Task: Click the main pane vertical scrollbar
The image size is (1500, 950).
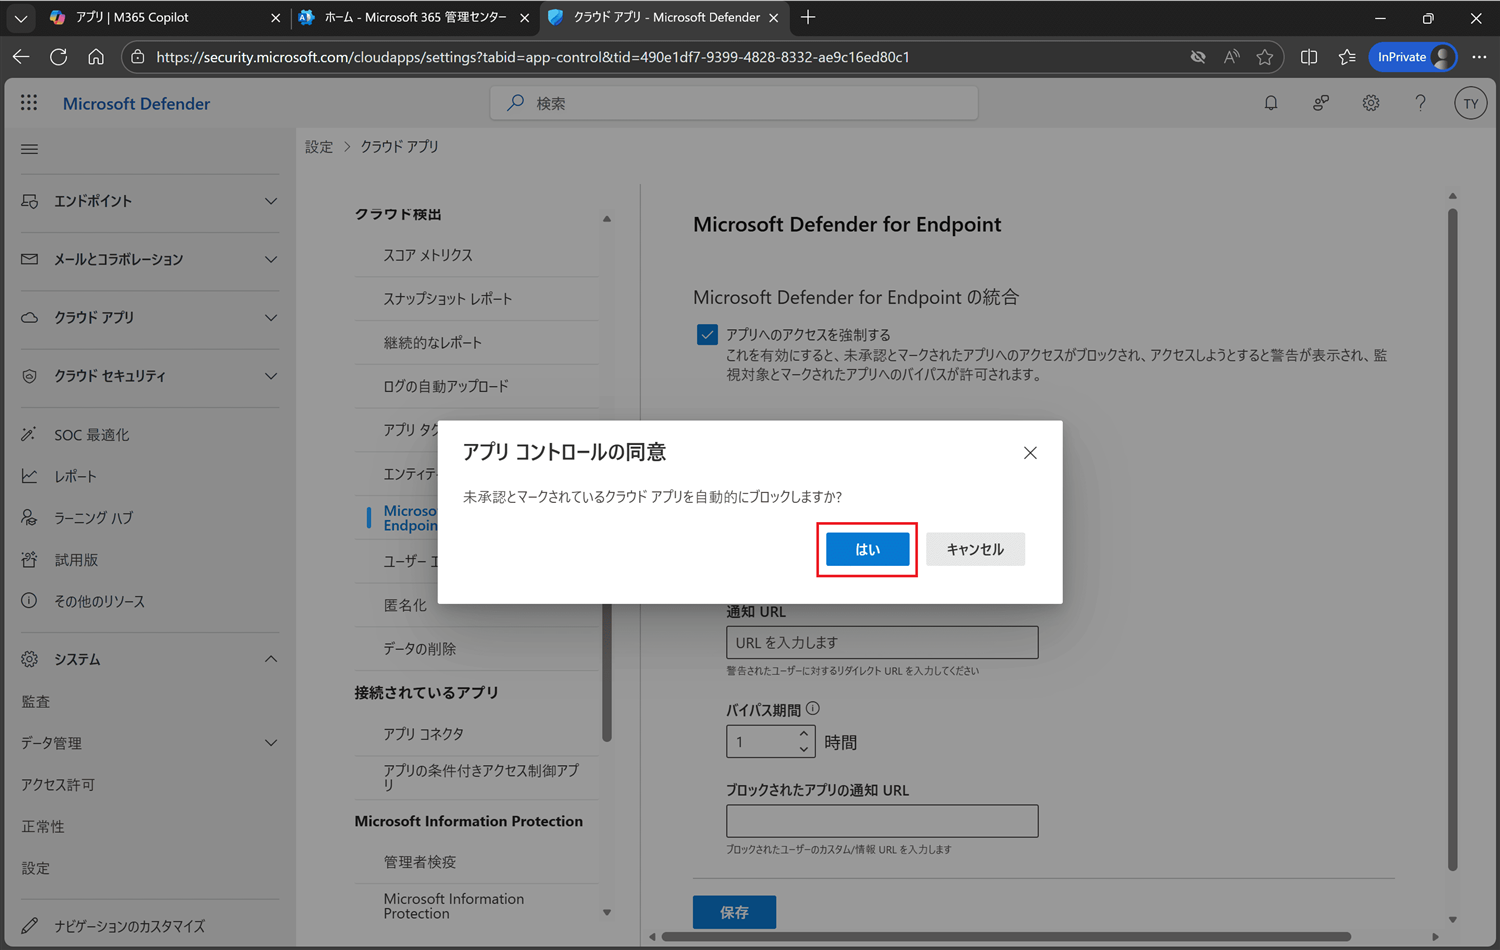Action: pos(1452,539)
